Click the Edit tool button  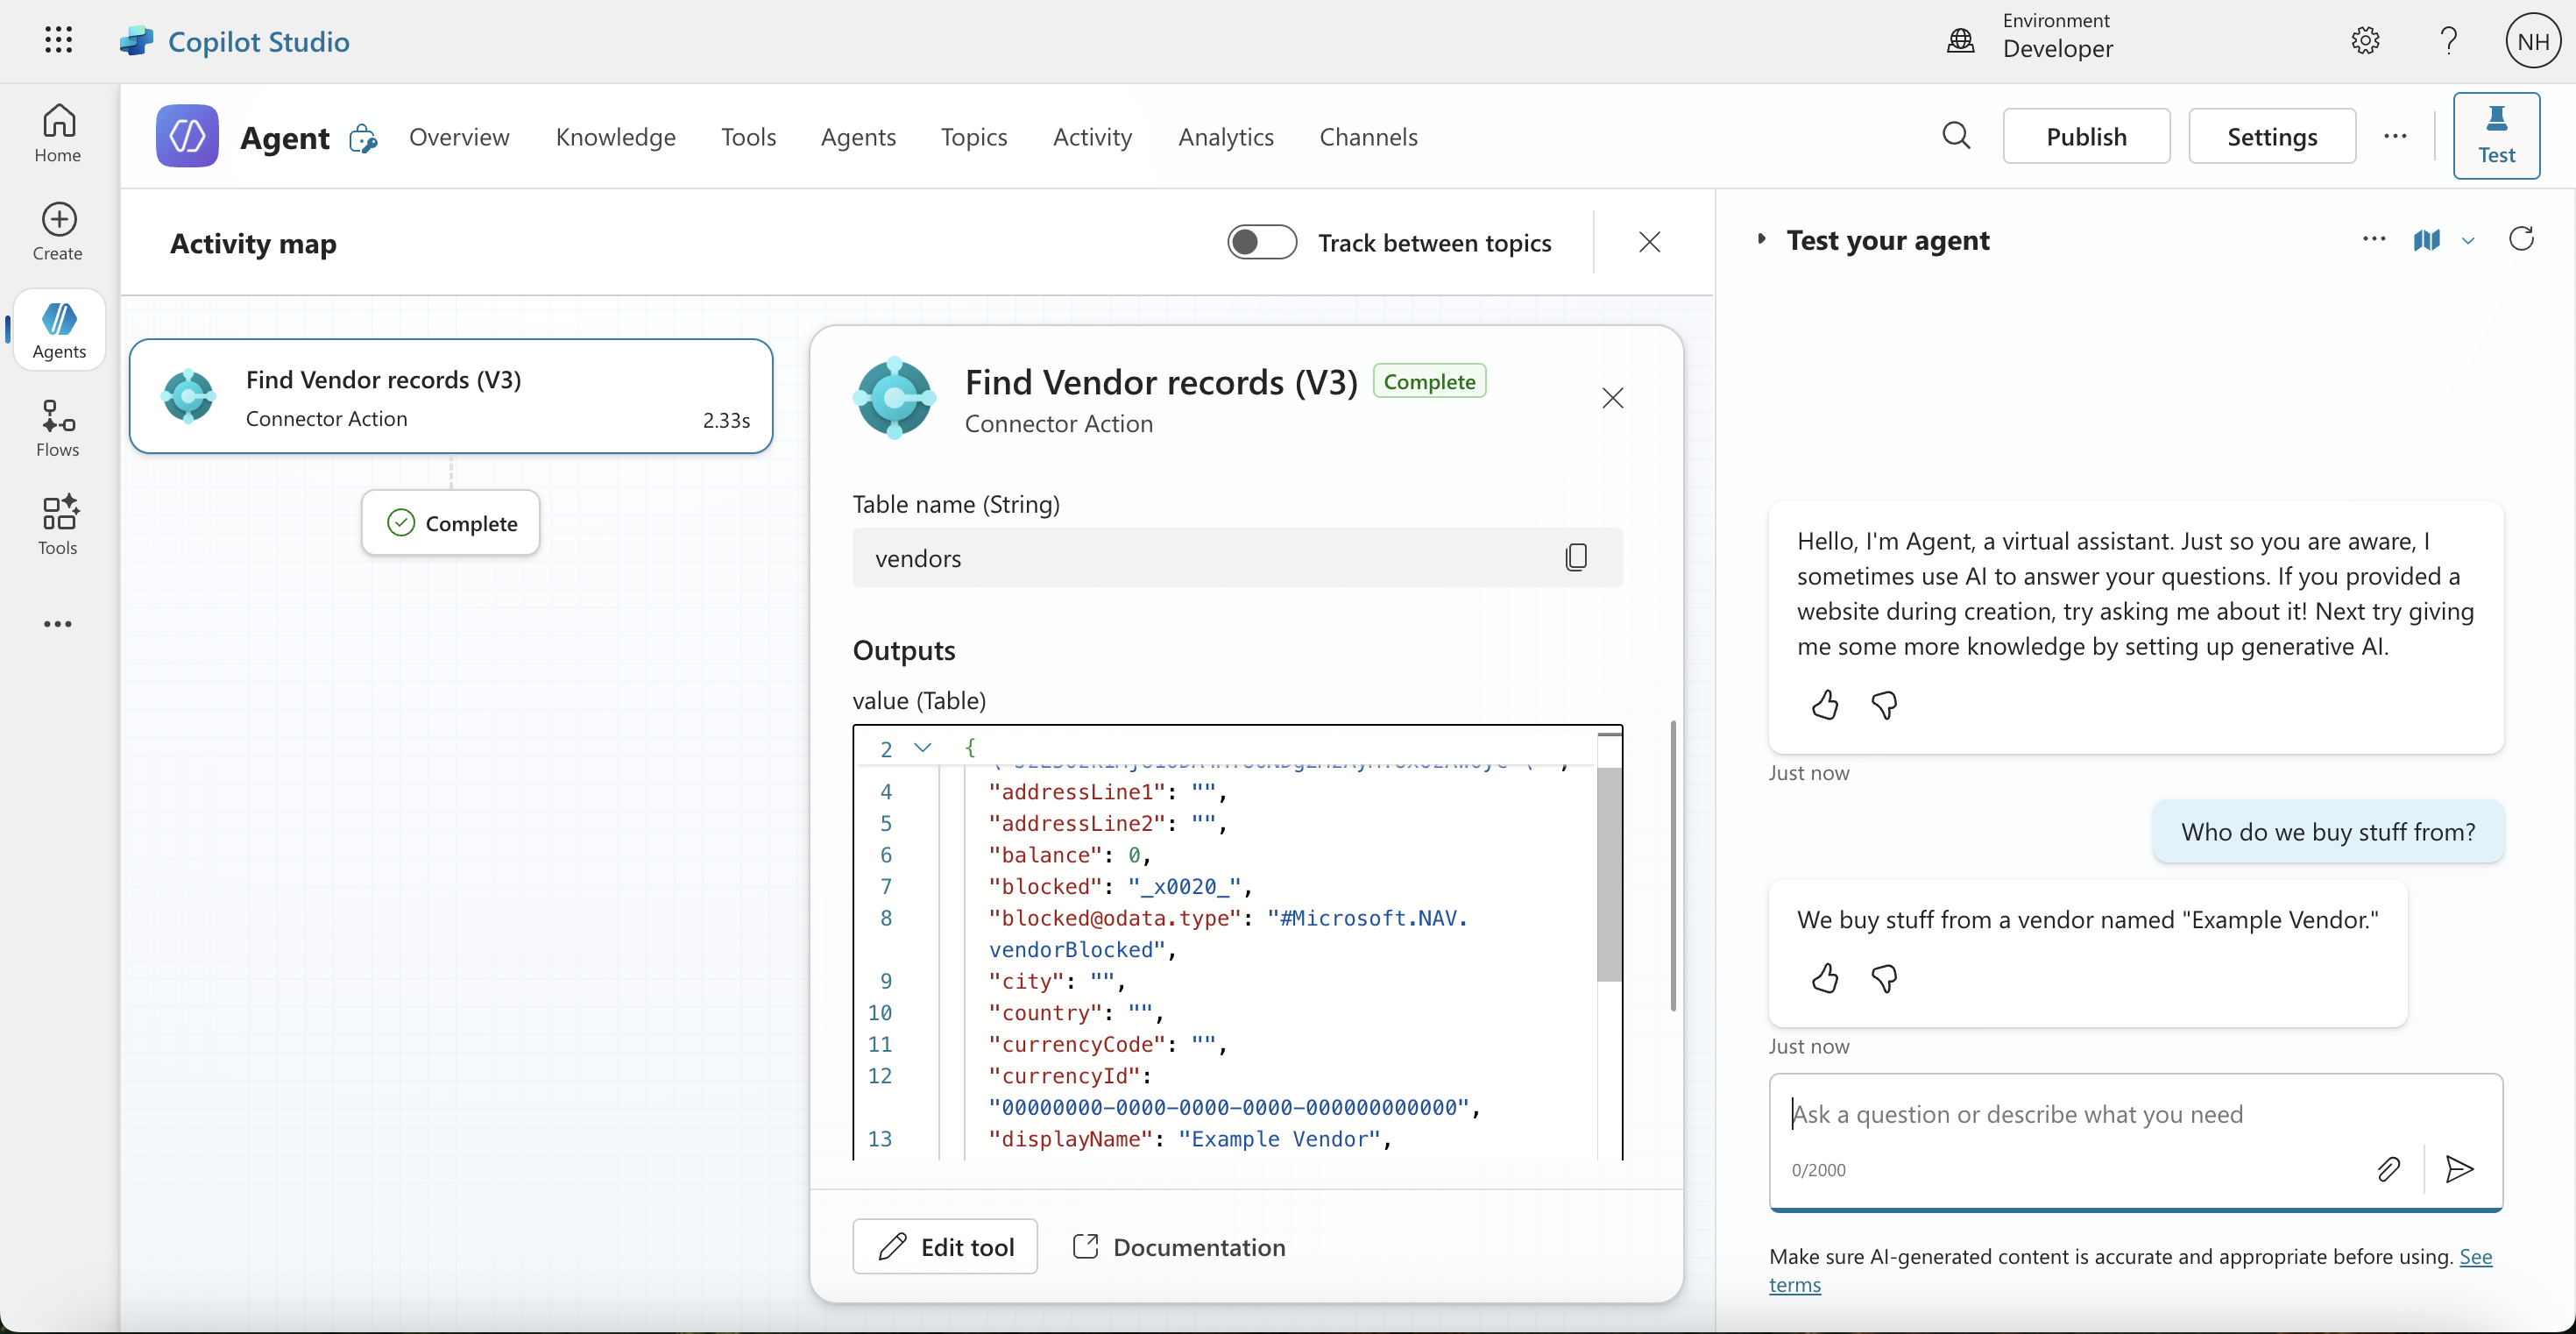(x=944, y=1246)
